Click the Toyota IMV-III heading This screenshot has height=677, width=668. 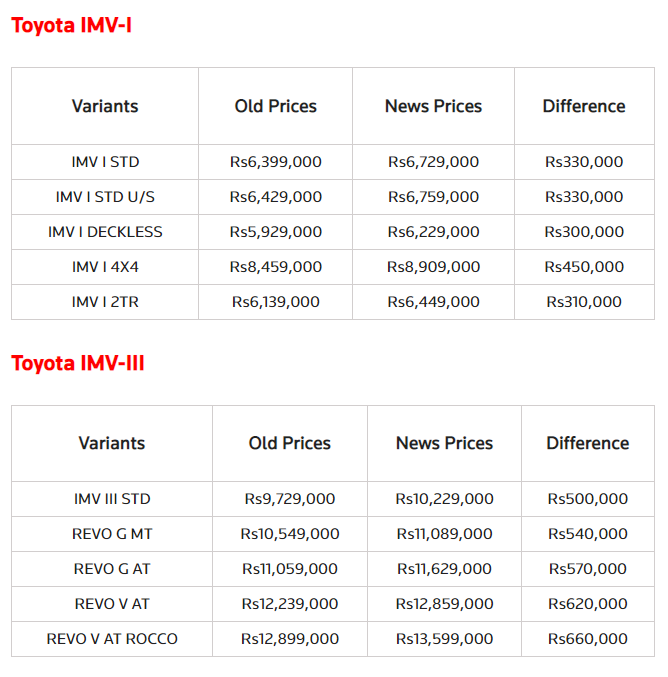[x=78, y=362]
